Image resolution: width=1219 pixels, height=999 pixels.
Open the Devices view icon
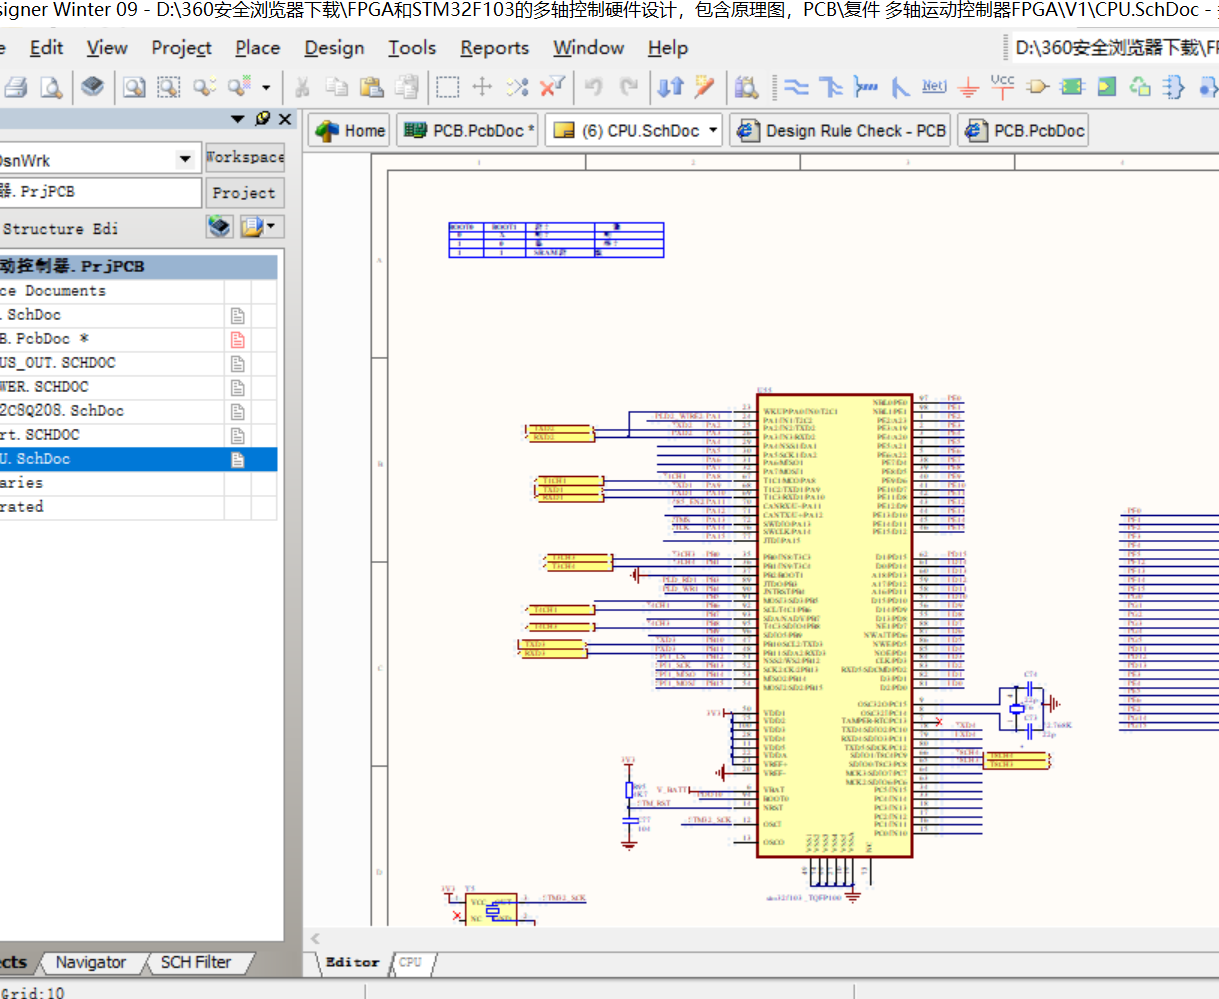(x=93, y=87)
